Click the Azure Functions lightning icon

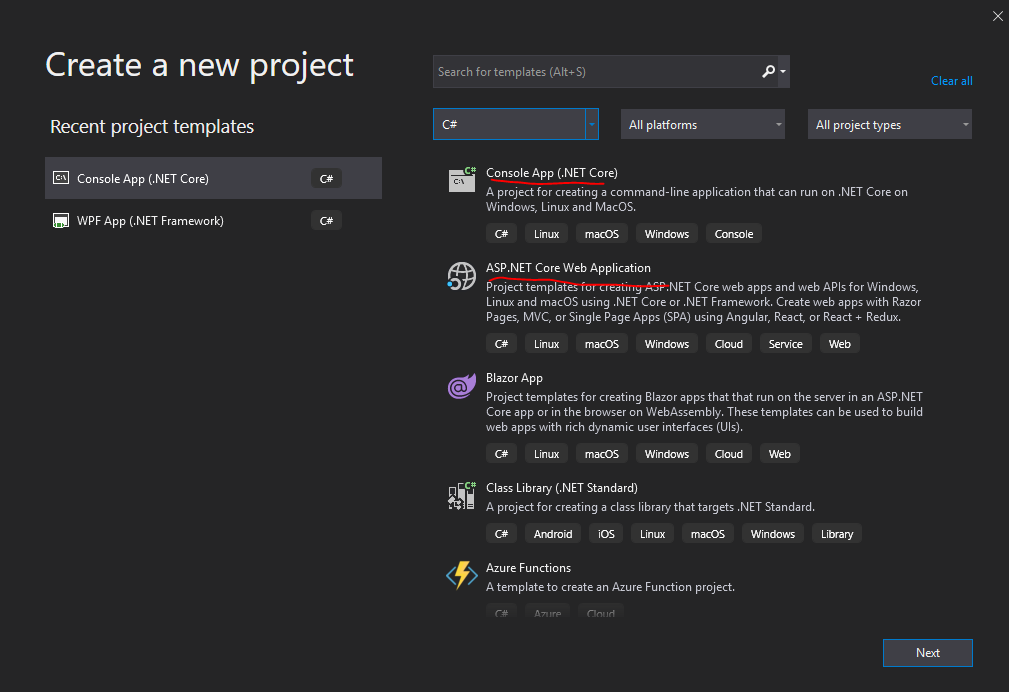461,575
